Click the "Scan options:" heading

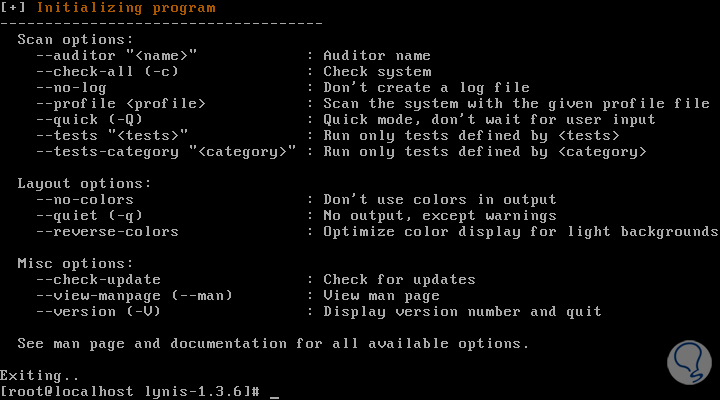[68, 39]
